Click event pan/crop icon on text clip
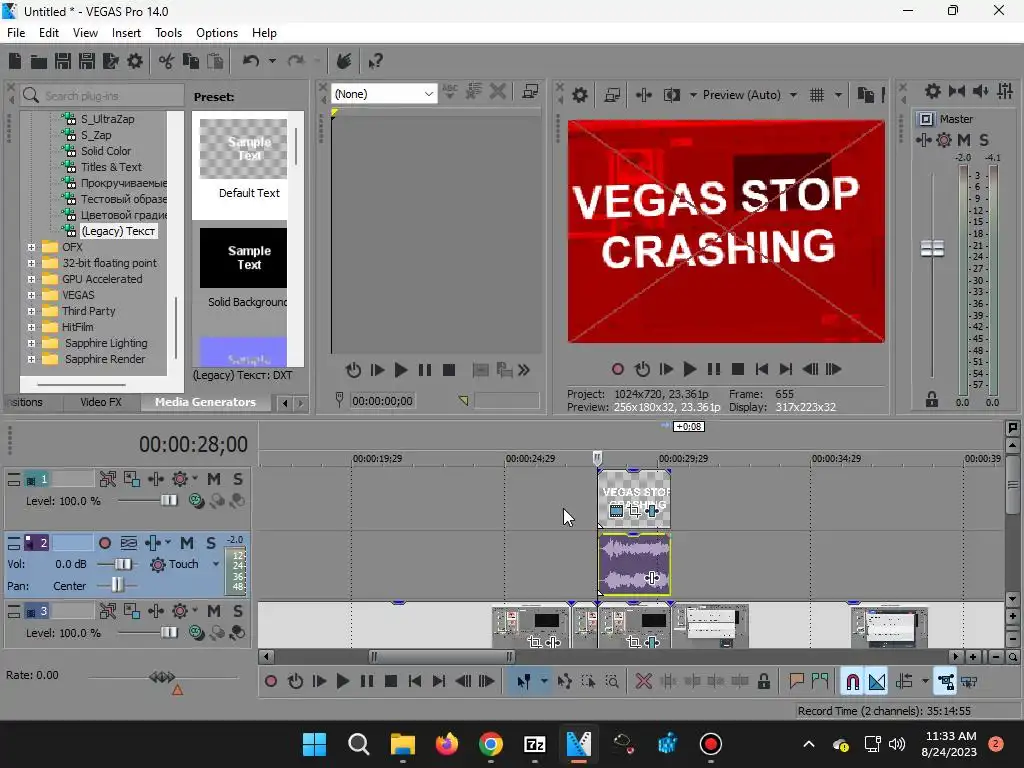 633,511
